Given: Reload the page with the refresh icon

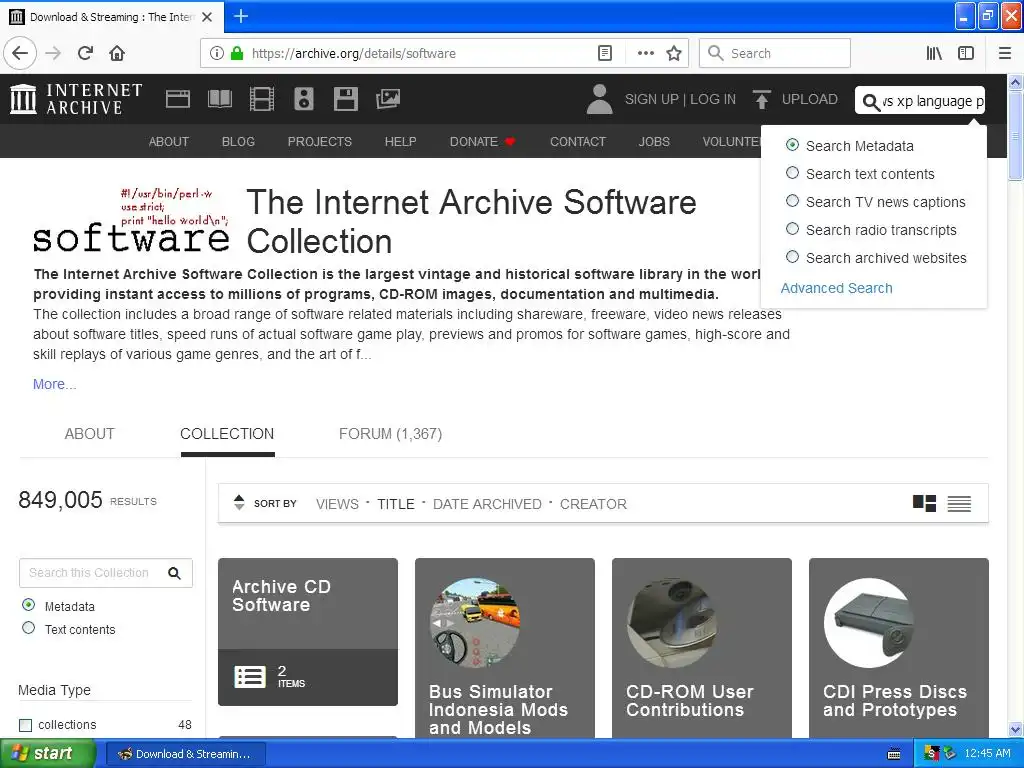Looking at the screenshot, I should click(x=86, y=53).
